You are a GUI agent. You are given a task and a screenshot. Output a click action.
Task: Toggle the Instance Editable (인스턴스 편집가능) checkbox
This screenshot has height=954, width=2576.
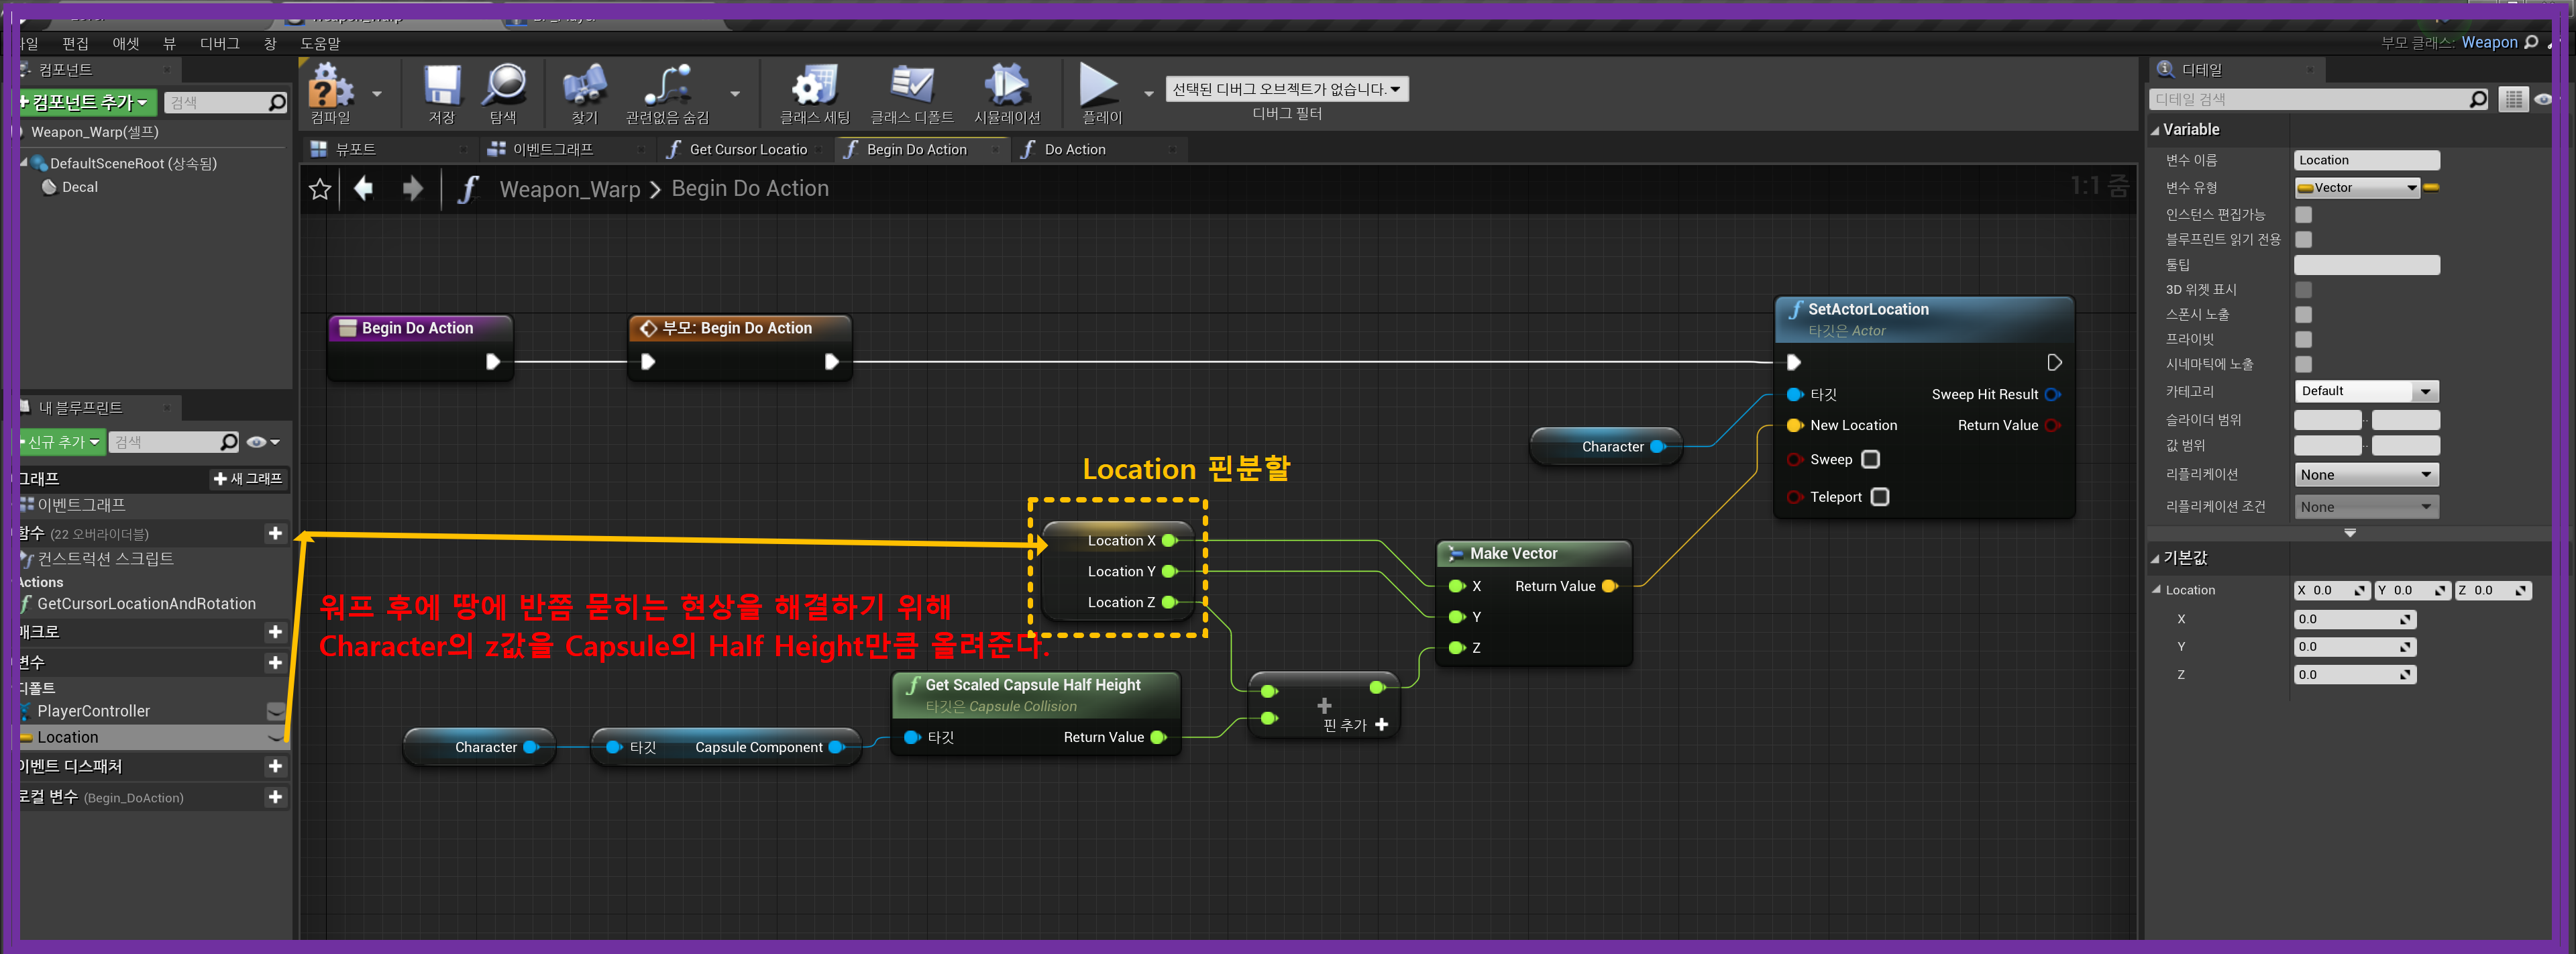2303,215
